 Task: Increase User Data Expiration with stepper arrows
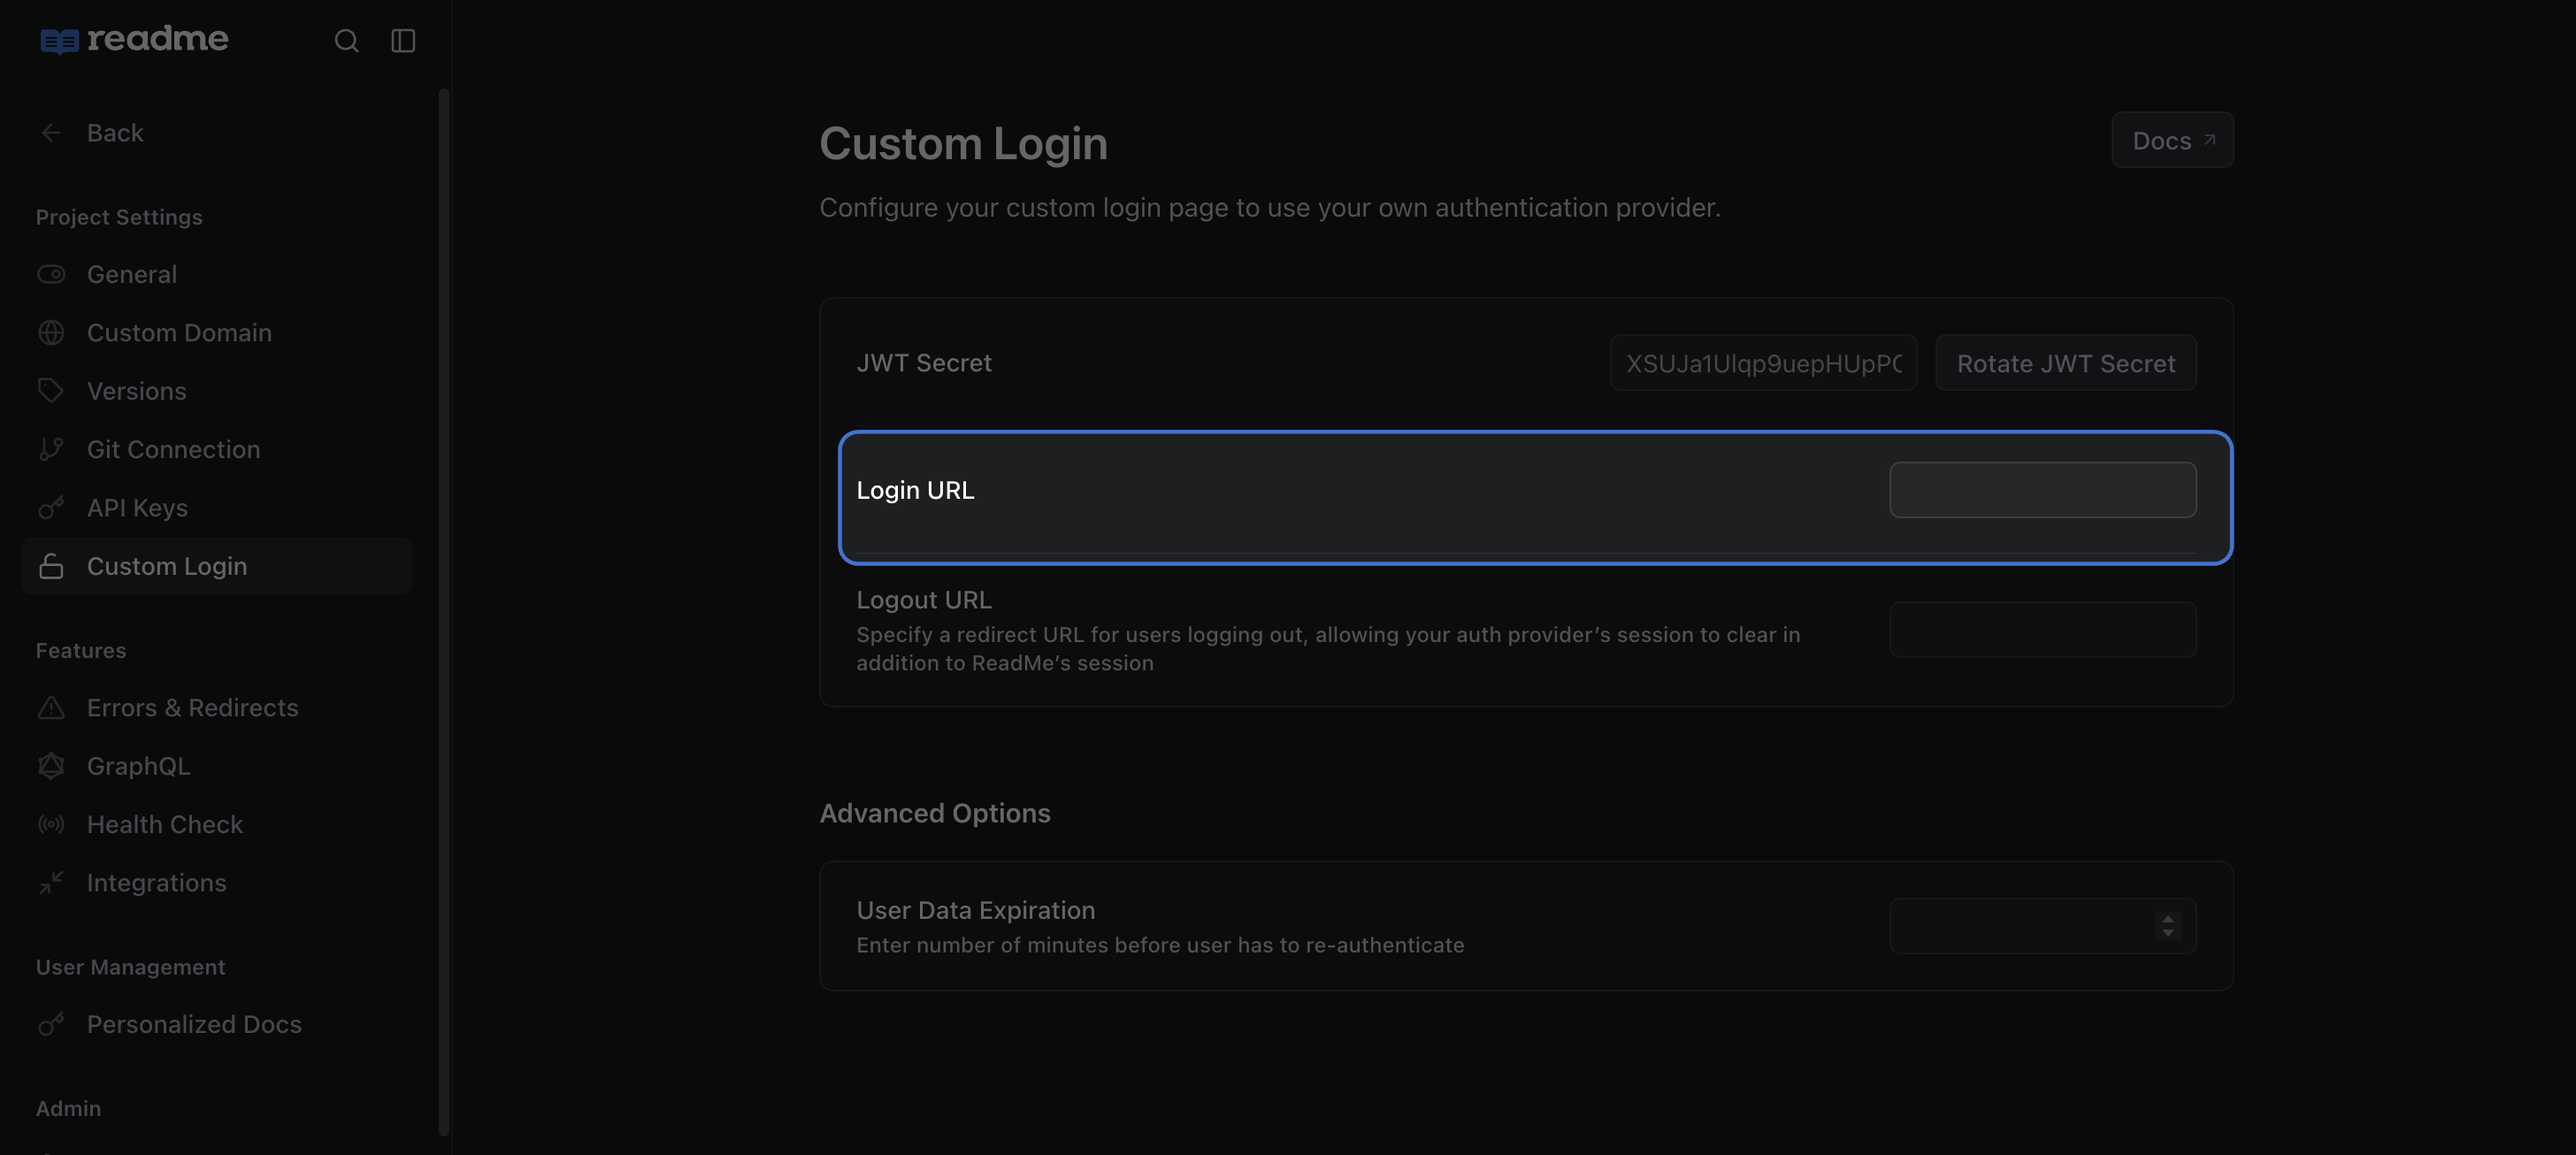(2167, 918)
